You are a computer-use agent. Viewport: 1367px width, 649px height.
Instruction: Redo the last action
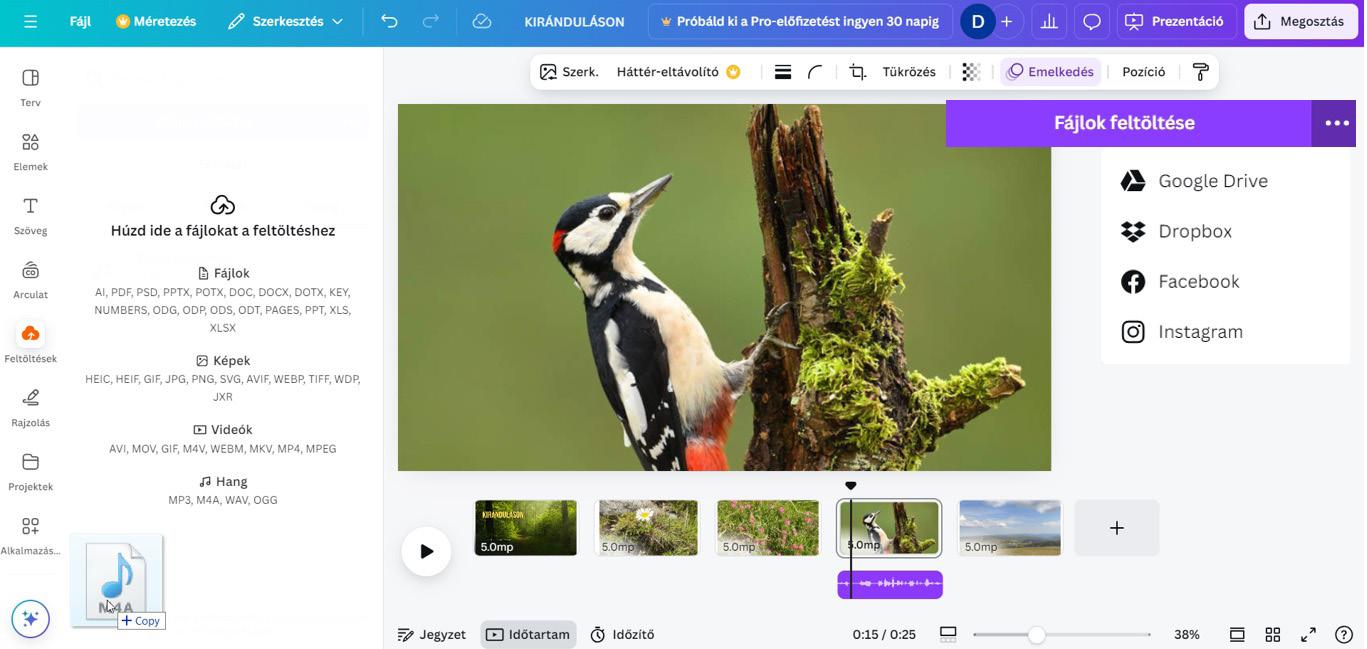(x=431, y=21)
